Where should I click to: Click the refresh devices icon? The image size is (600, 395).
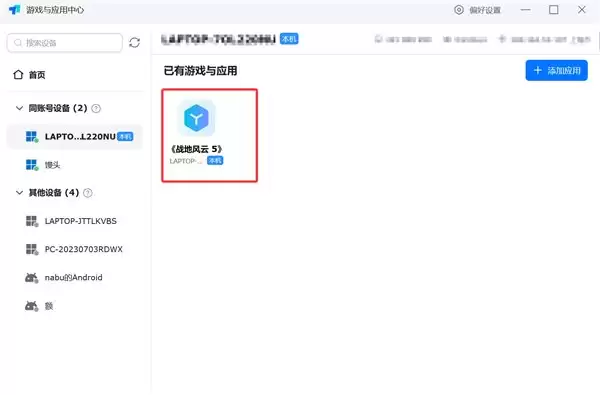tap(134, 42)
